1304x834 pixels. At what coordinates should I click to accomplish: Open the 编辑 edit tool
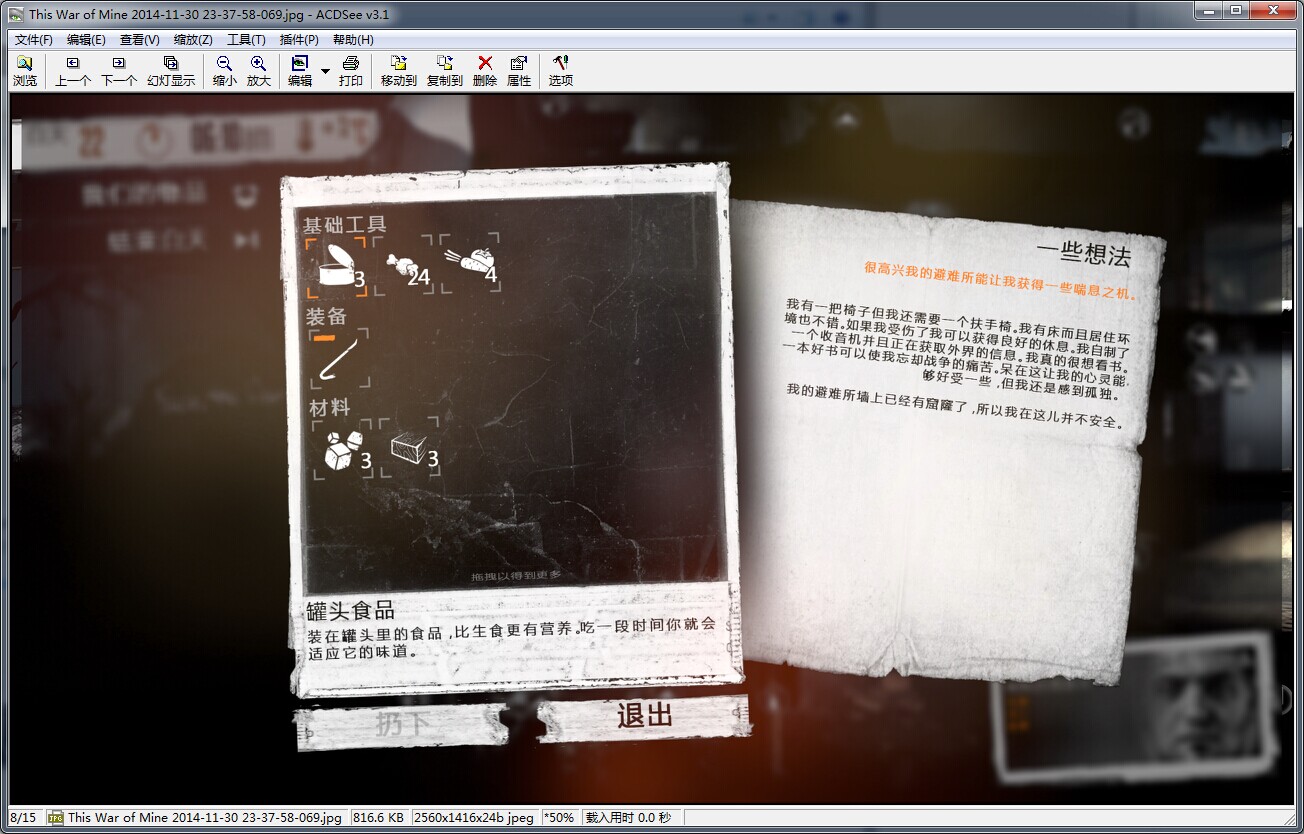tap(300, 71)
